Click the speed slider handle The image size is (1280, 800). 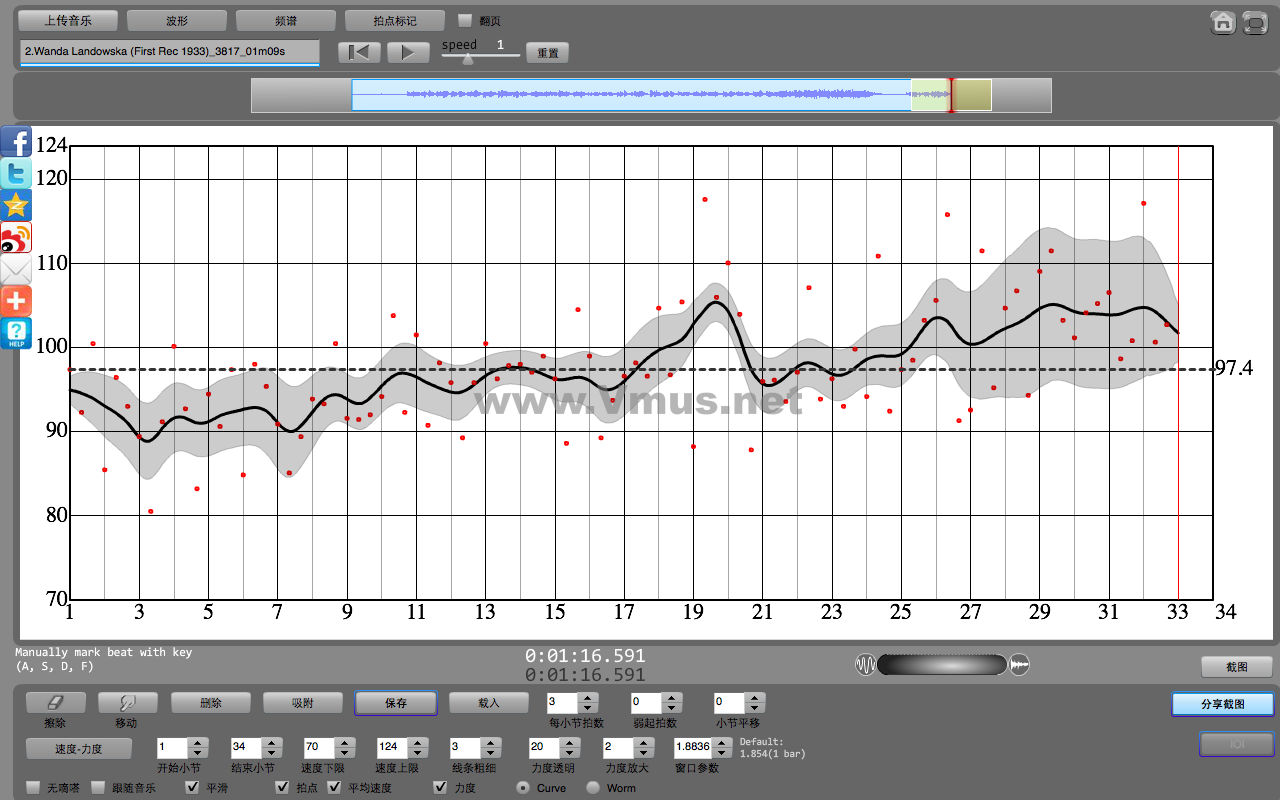tap(466, 59)
